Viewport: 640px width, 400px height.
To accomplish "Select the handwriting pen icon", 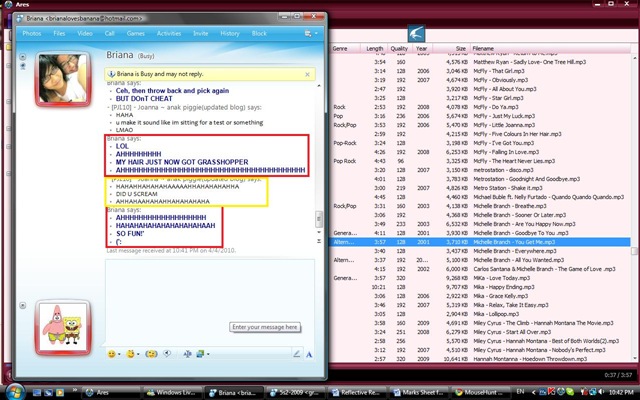I will pos(297,354).
